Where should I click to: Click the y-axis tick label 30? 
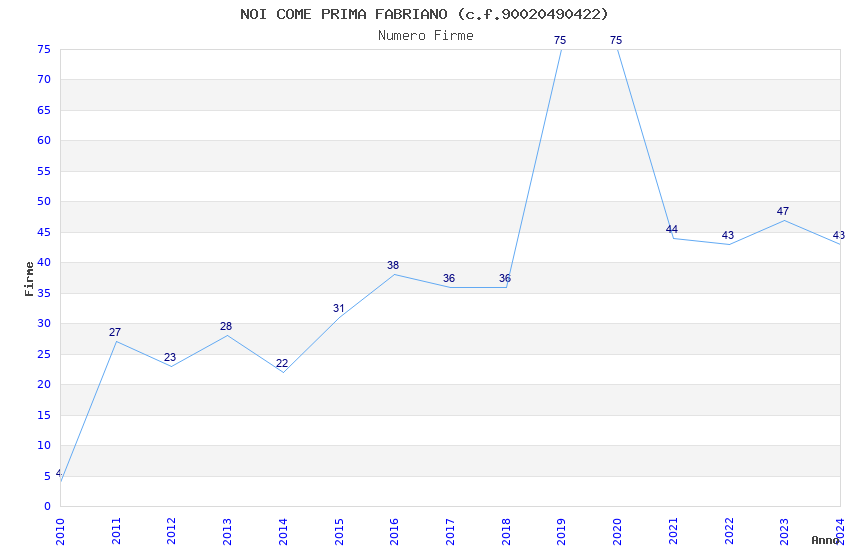click(44, 323)
